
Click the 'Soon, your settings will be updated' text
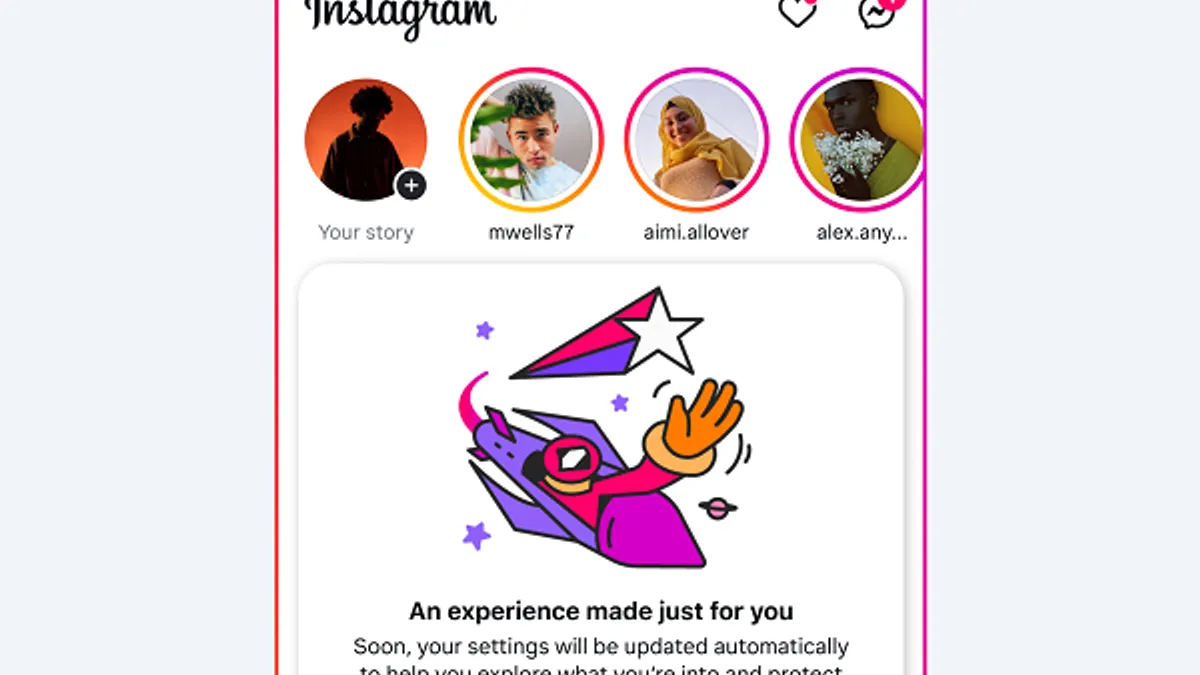tap(601, 646)
